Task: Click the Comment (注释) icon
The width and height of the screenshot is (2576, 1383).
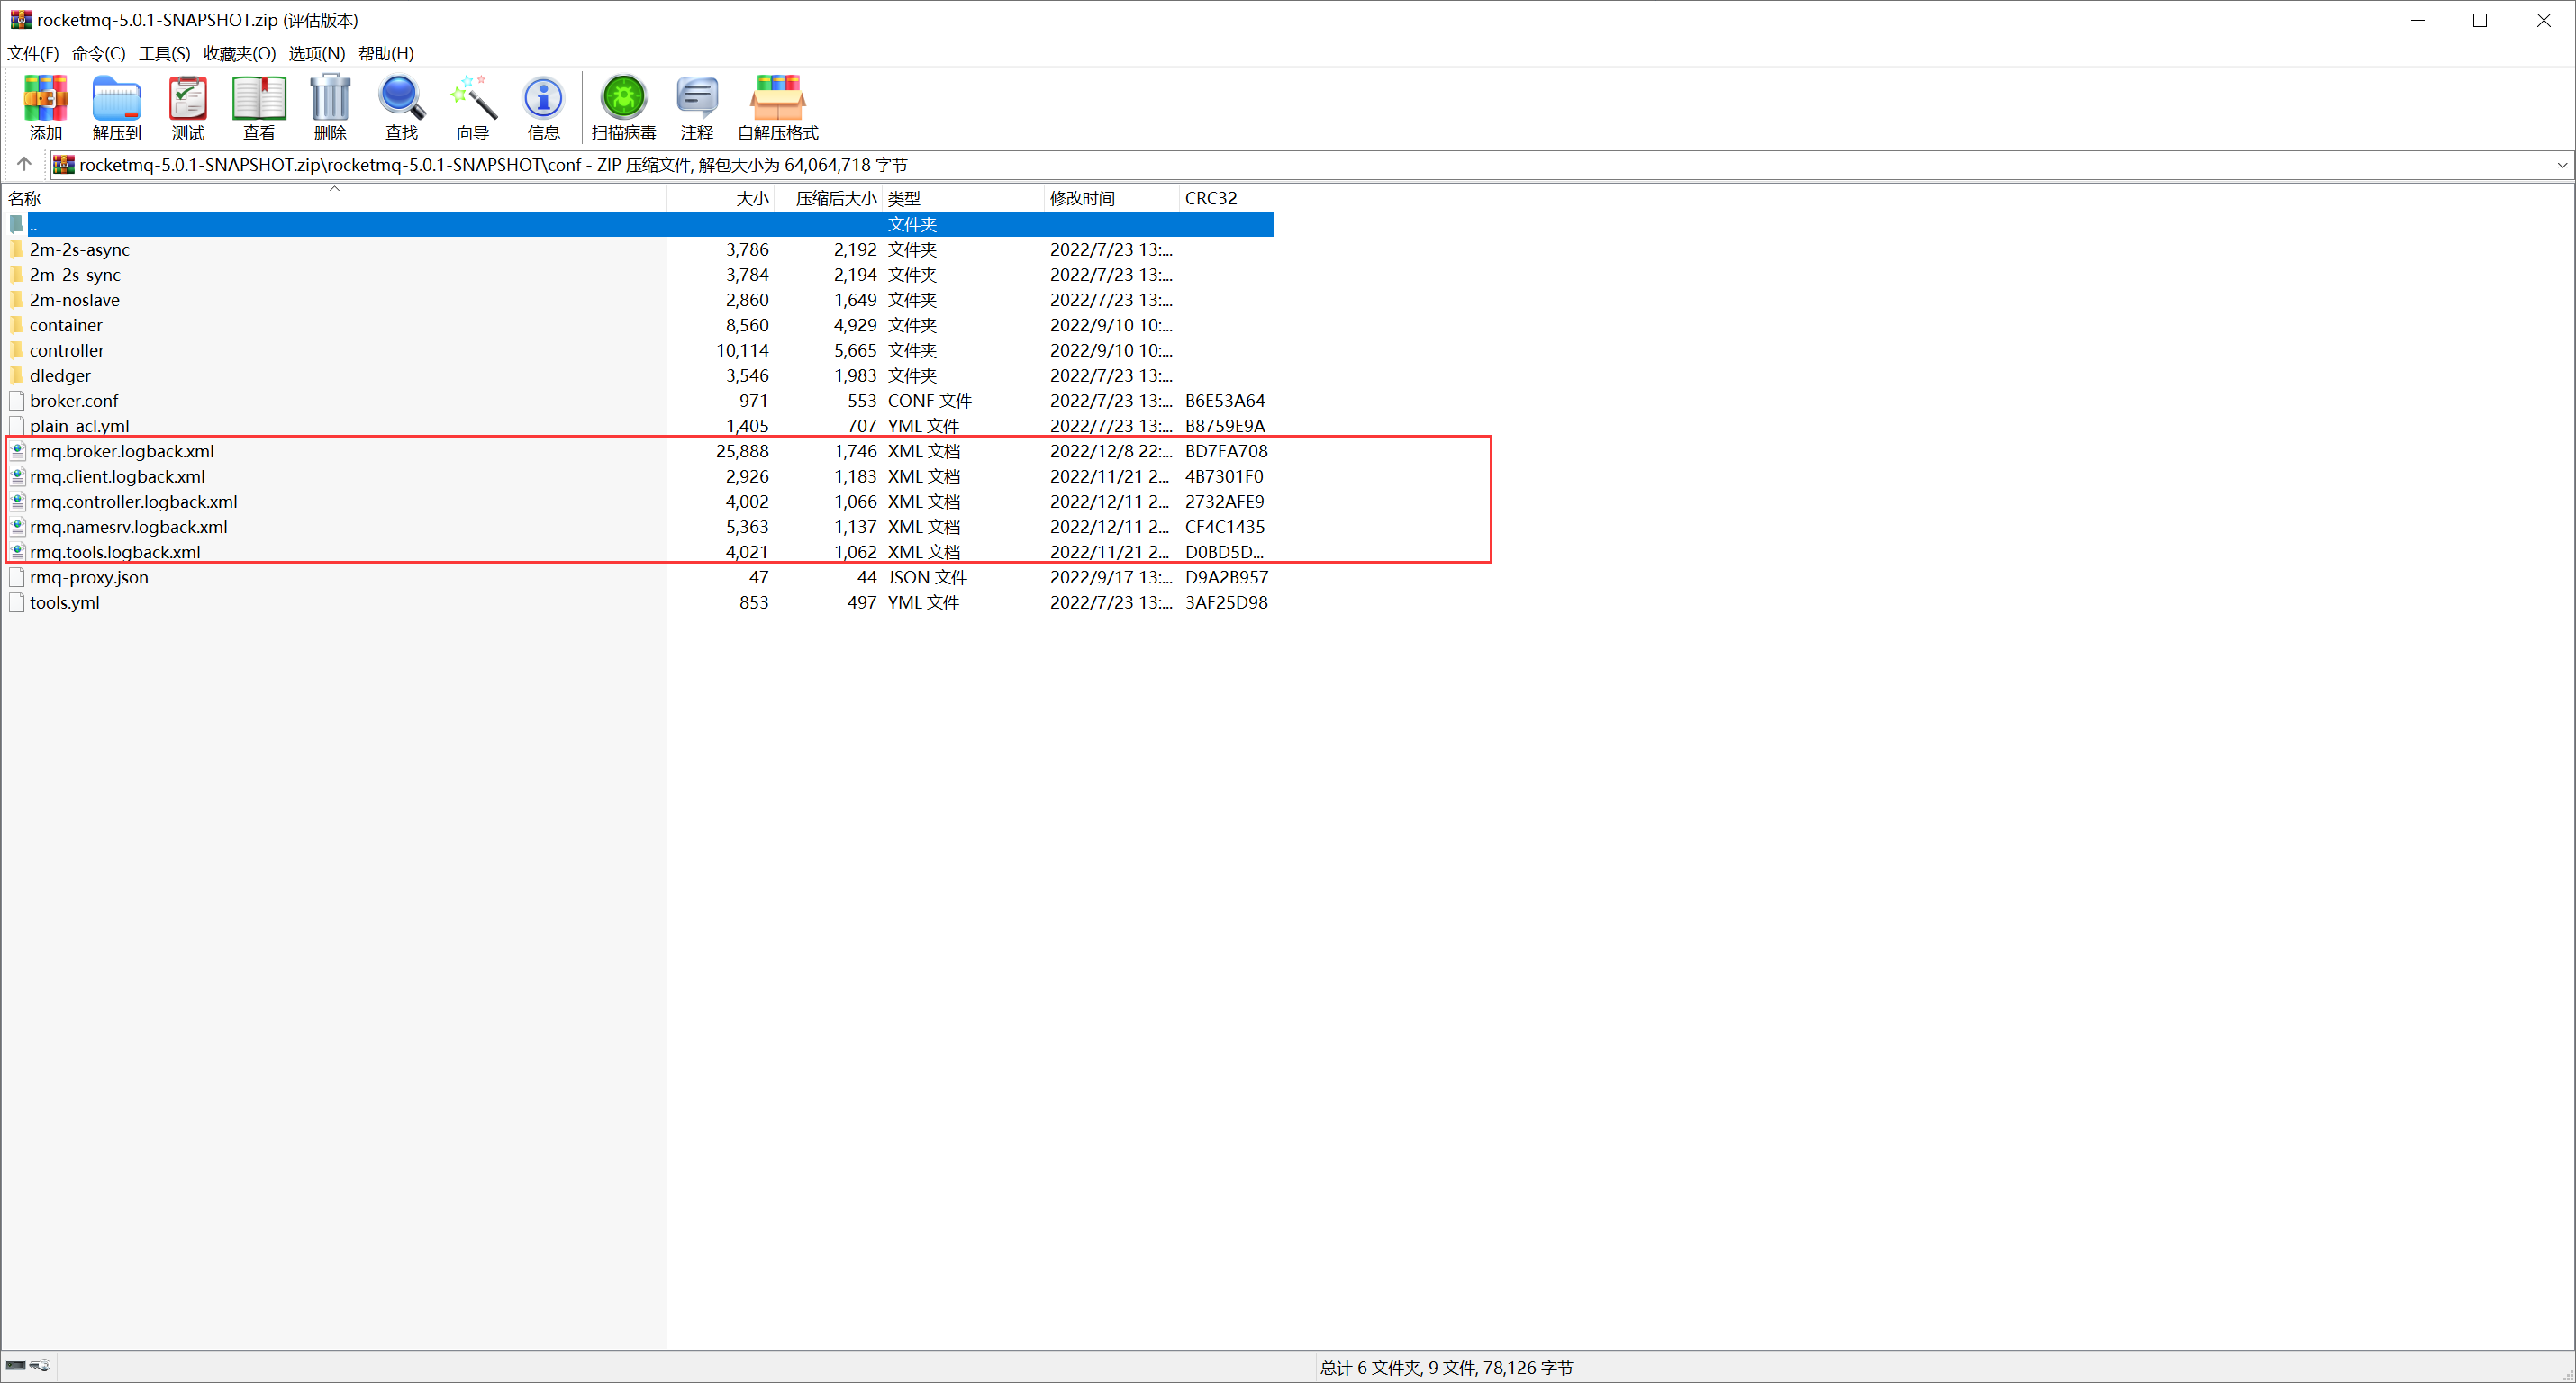Action: (696, 107)
